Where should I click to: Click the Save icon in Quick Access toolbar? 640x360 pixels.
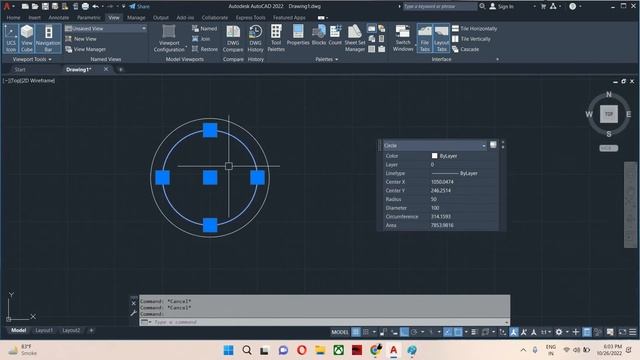pos(45,6)
